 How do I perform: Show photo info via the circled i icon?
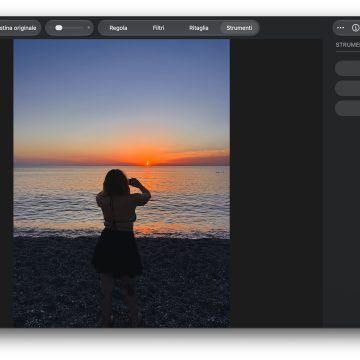click(355, 28)
